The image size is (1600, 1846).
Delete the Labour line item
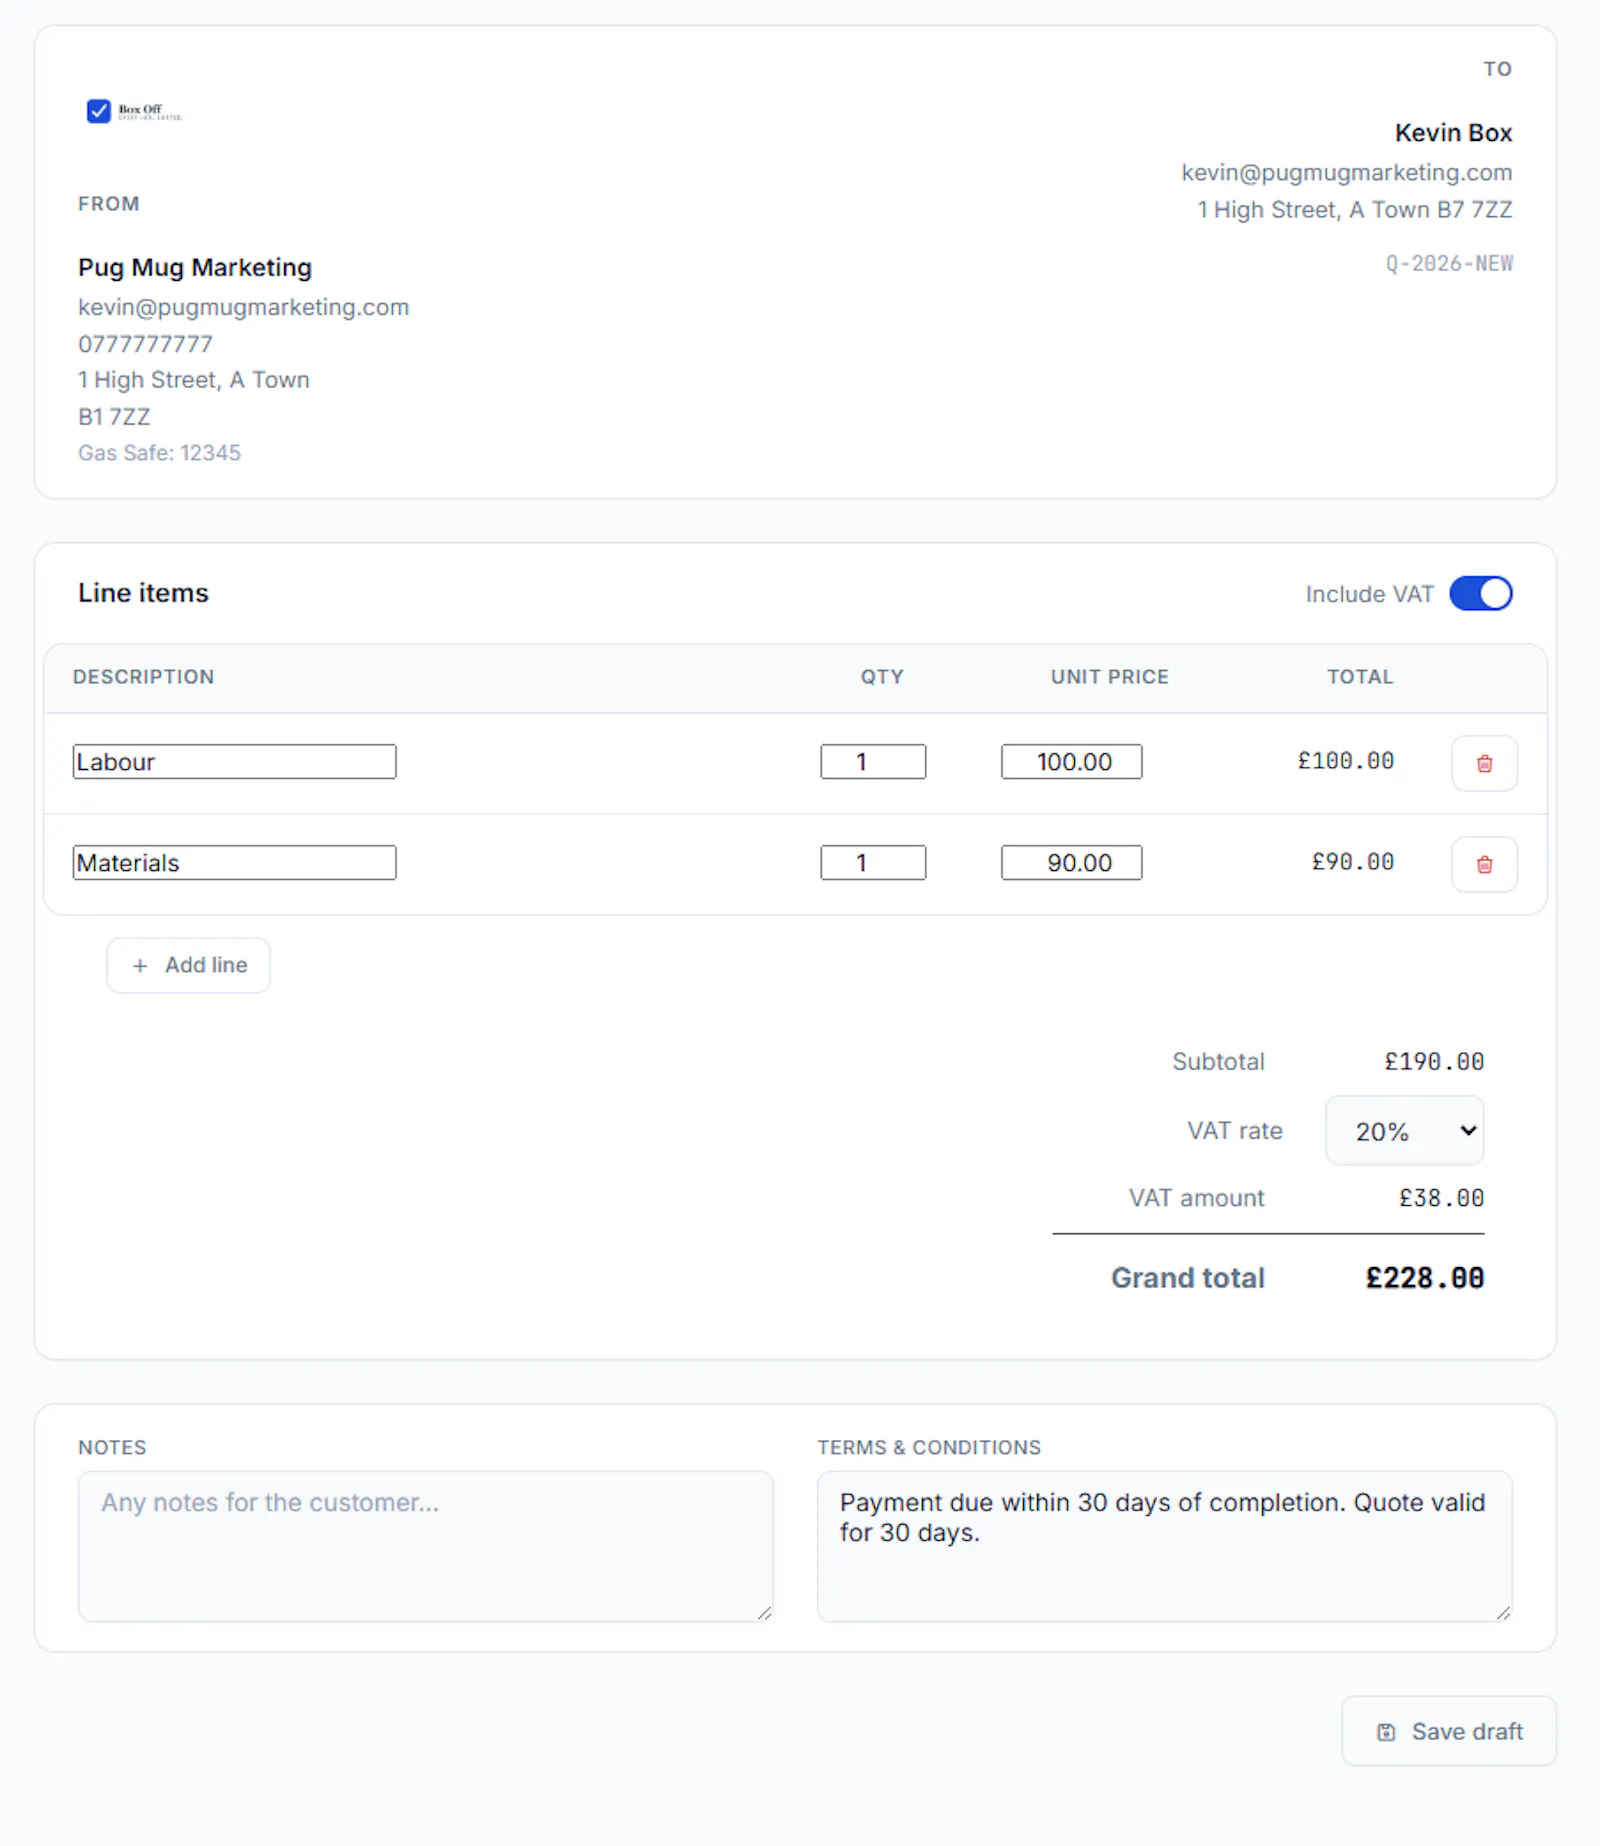[1484, 763]
